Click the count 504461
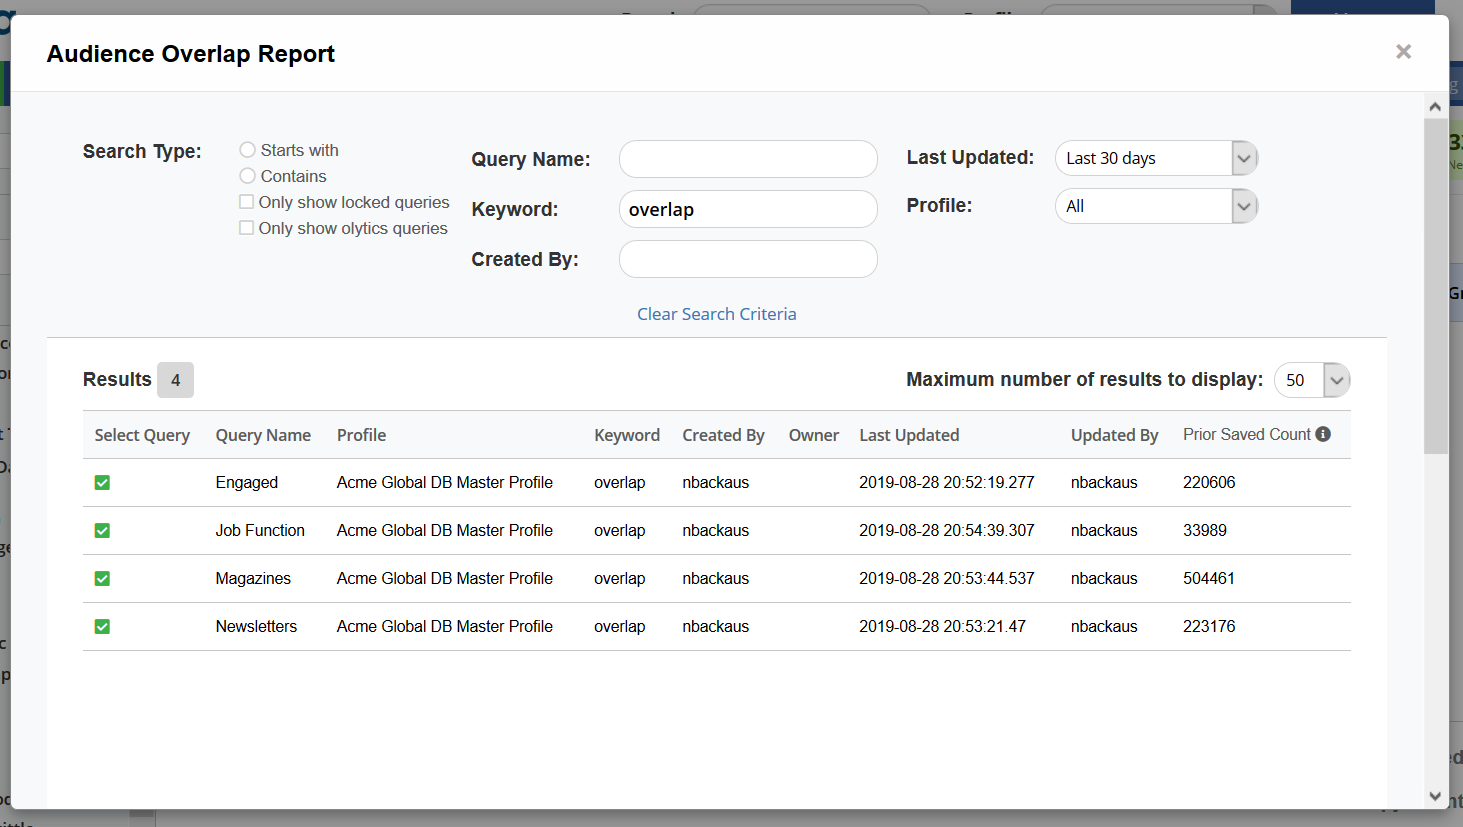Screen dimensions: 1463x827 1209,579
